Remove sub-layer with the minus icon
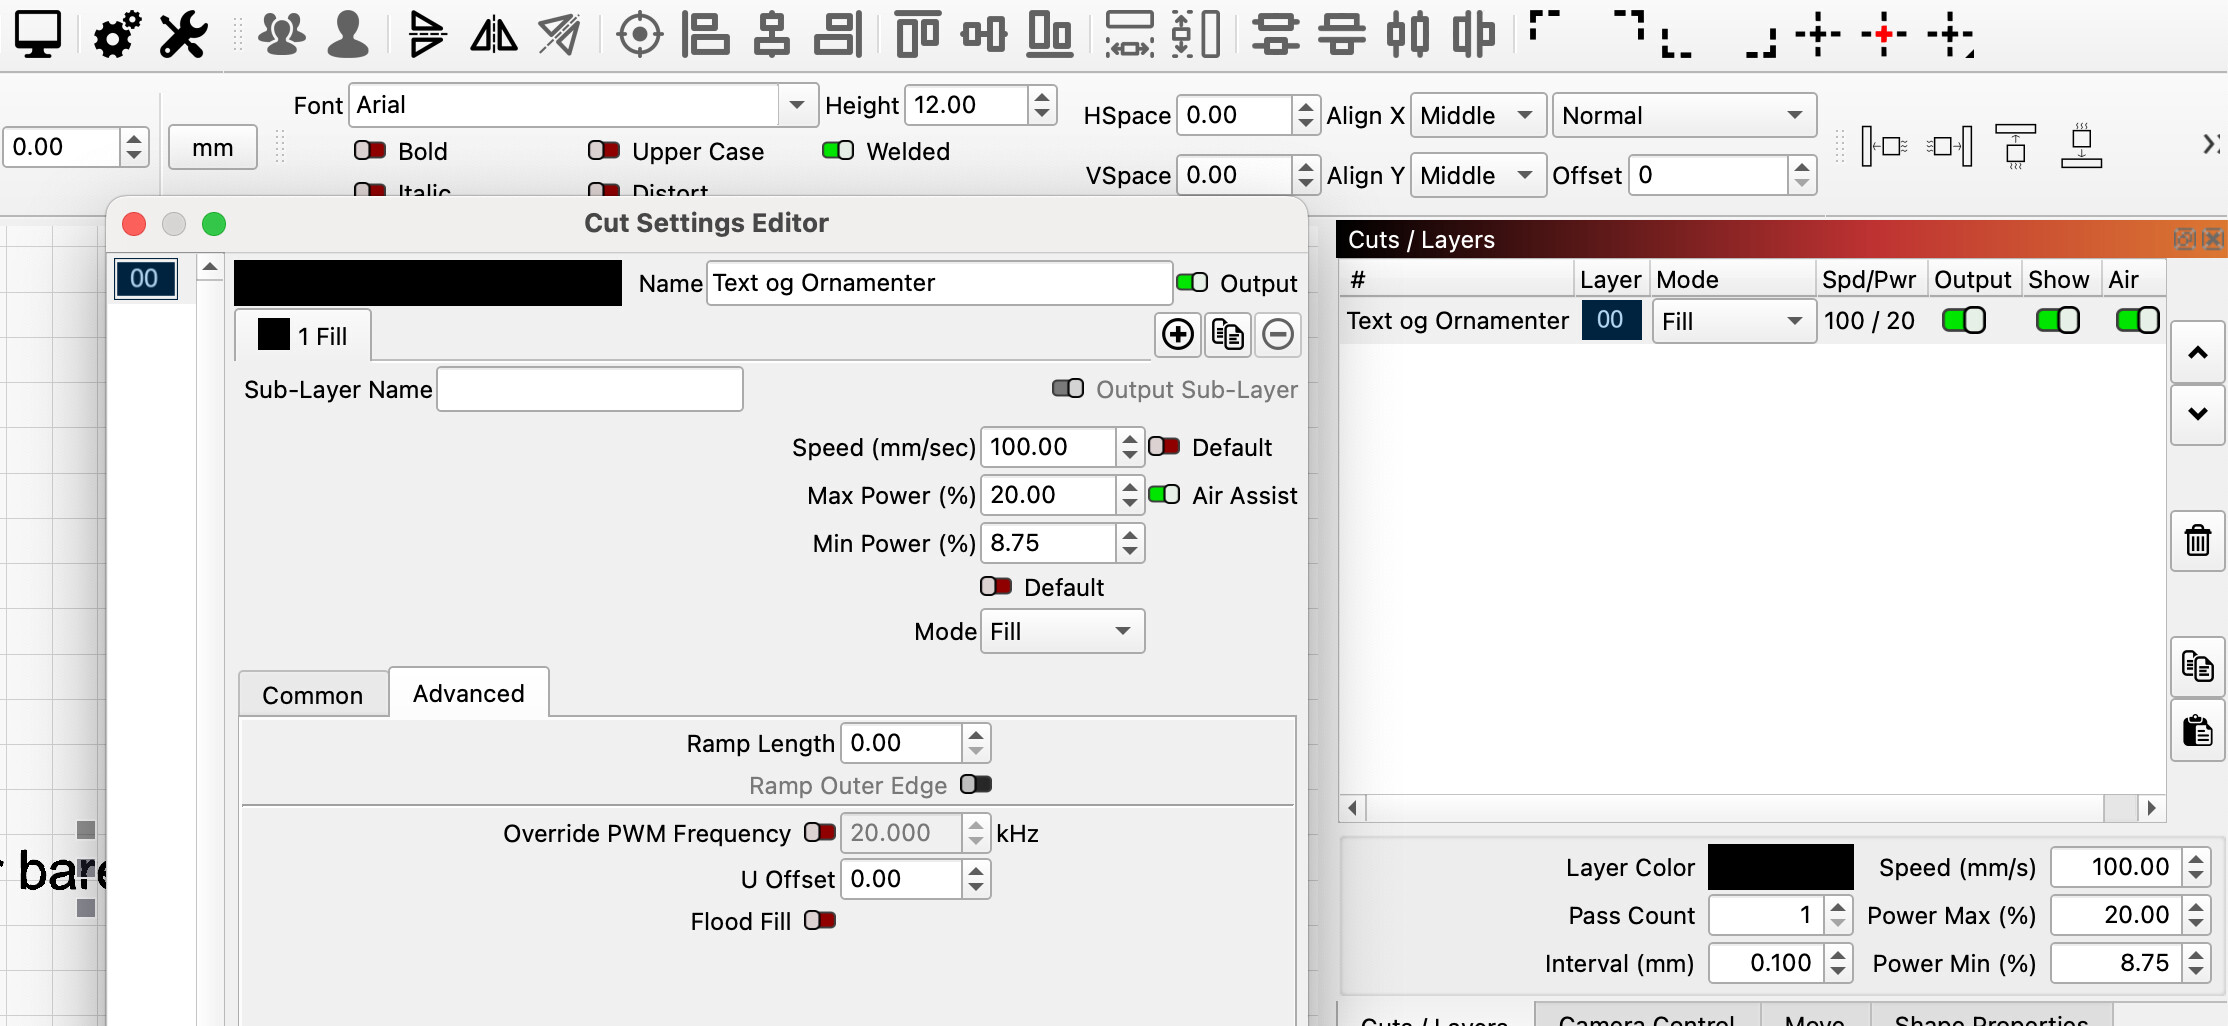The height and width of the screenshot is (1026, 2228). tap(1277, 334)
